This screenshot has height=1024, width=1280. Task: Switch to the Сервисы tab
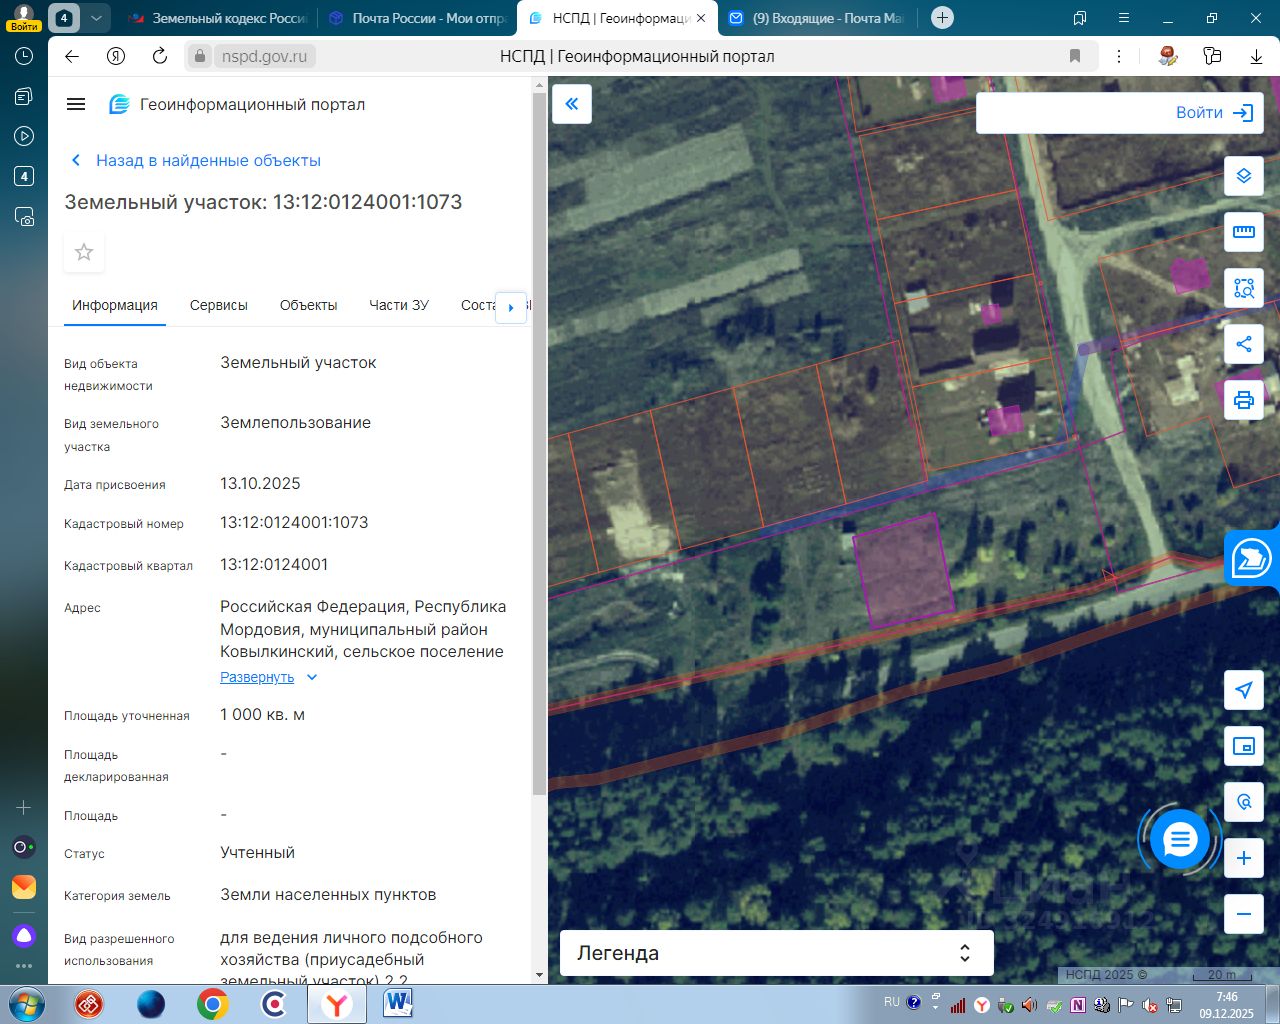tap(218, 305)
